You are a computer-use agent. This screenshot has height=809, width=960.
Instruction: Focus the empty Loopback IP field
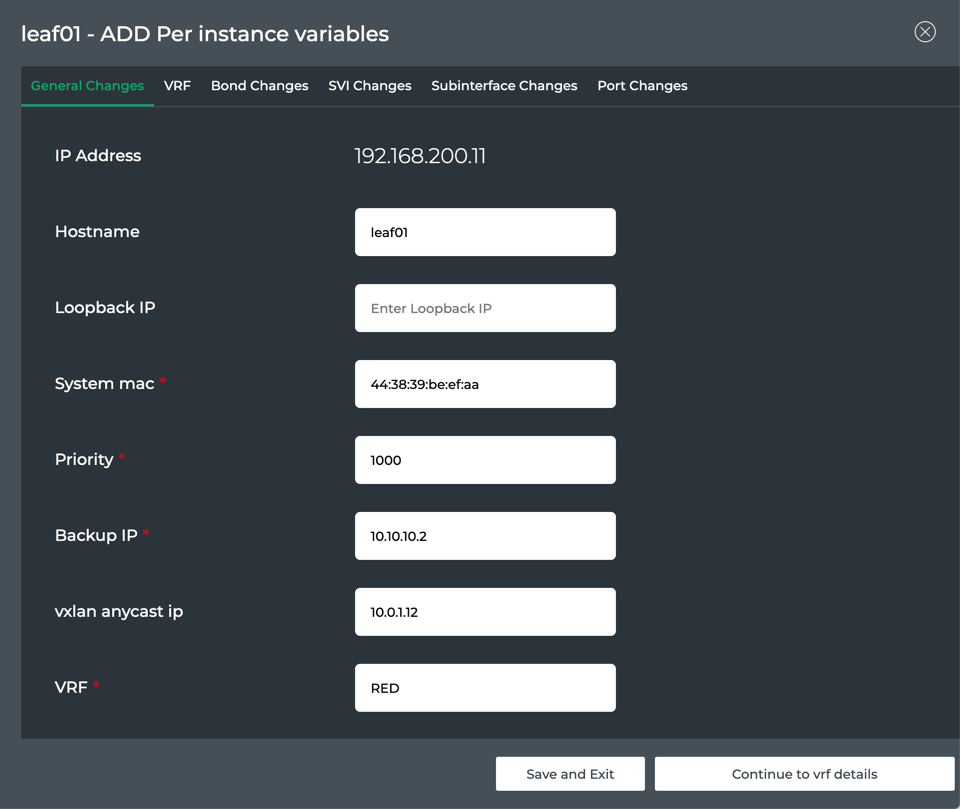(x=485, y=308)
